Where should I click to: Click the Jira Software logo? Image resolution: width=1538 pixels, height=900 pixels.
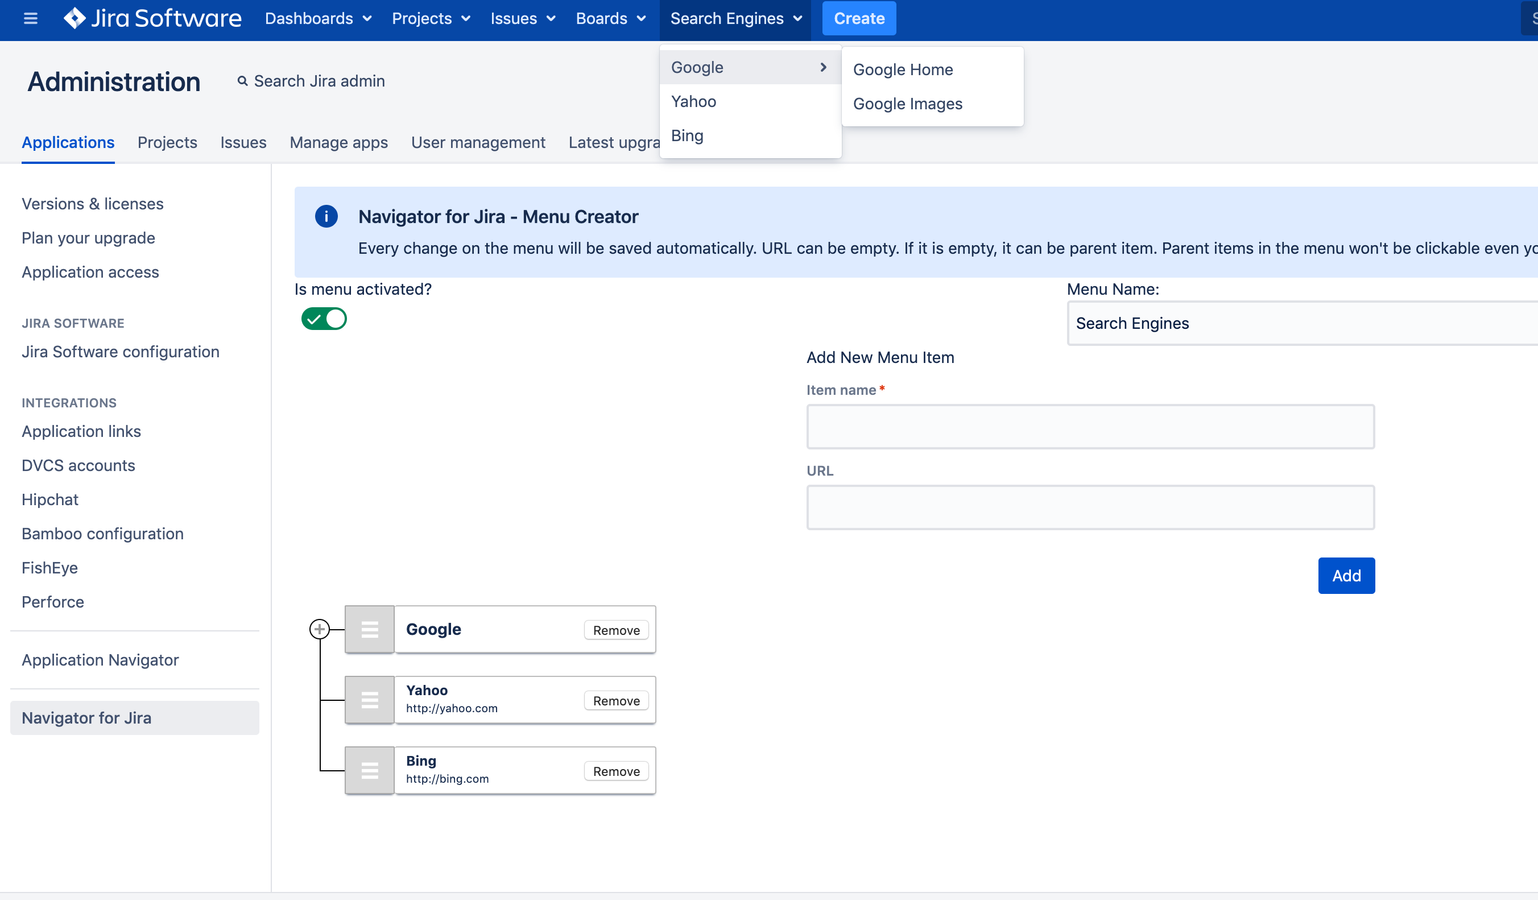tap(152, 18)
